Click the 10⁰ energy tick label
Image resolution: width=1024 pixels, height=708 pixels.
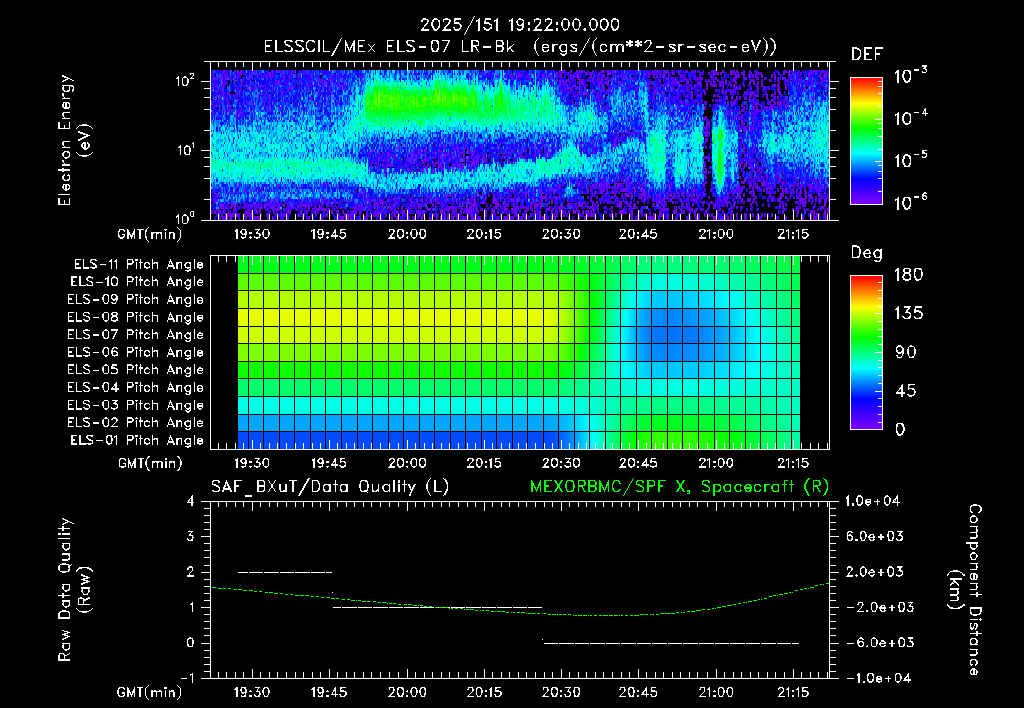click(185, 217)
